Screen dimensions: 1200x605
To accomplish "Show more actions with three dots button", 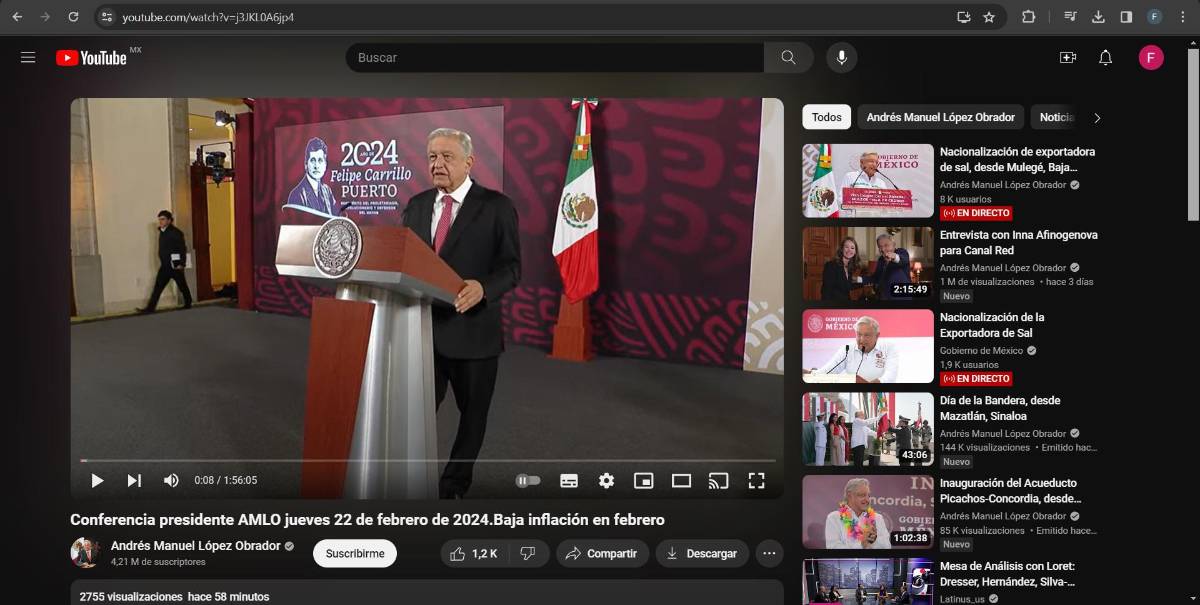I will (x=768, y=553).
